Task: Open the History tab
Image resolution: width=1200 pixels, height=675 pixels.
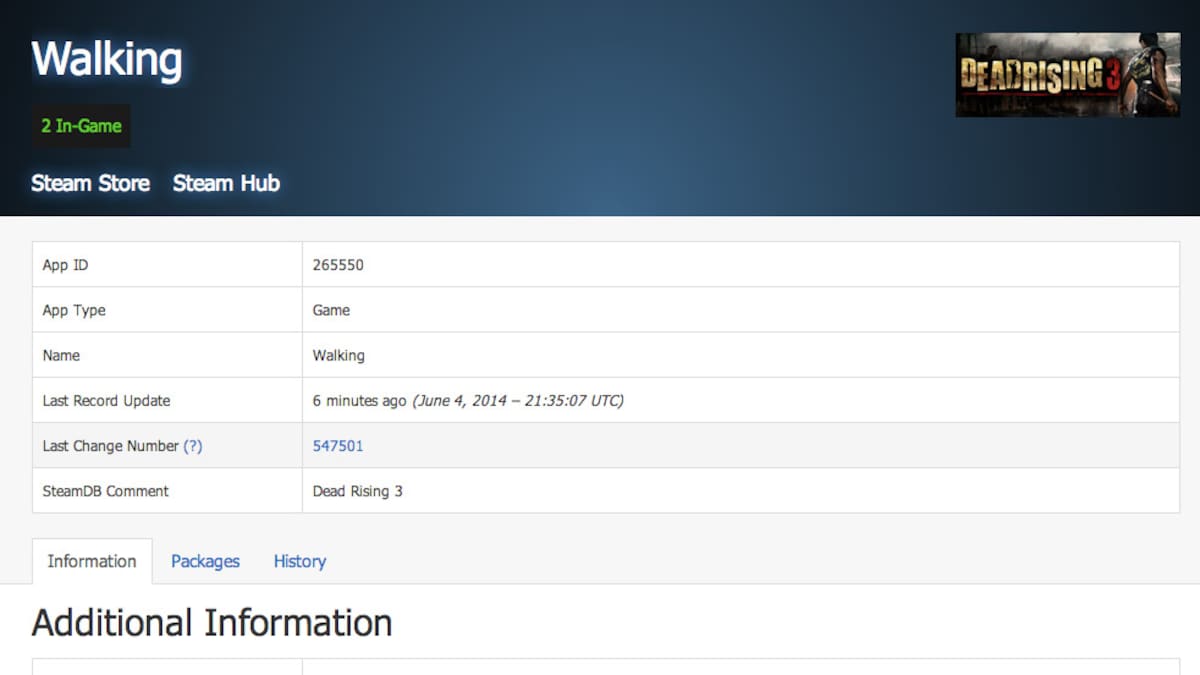Action: 300,561
